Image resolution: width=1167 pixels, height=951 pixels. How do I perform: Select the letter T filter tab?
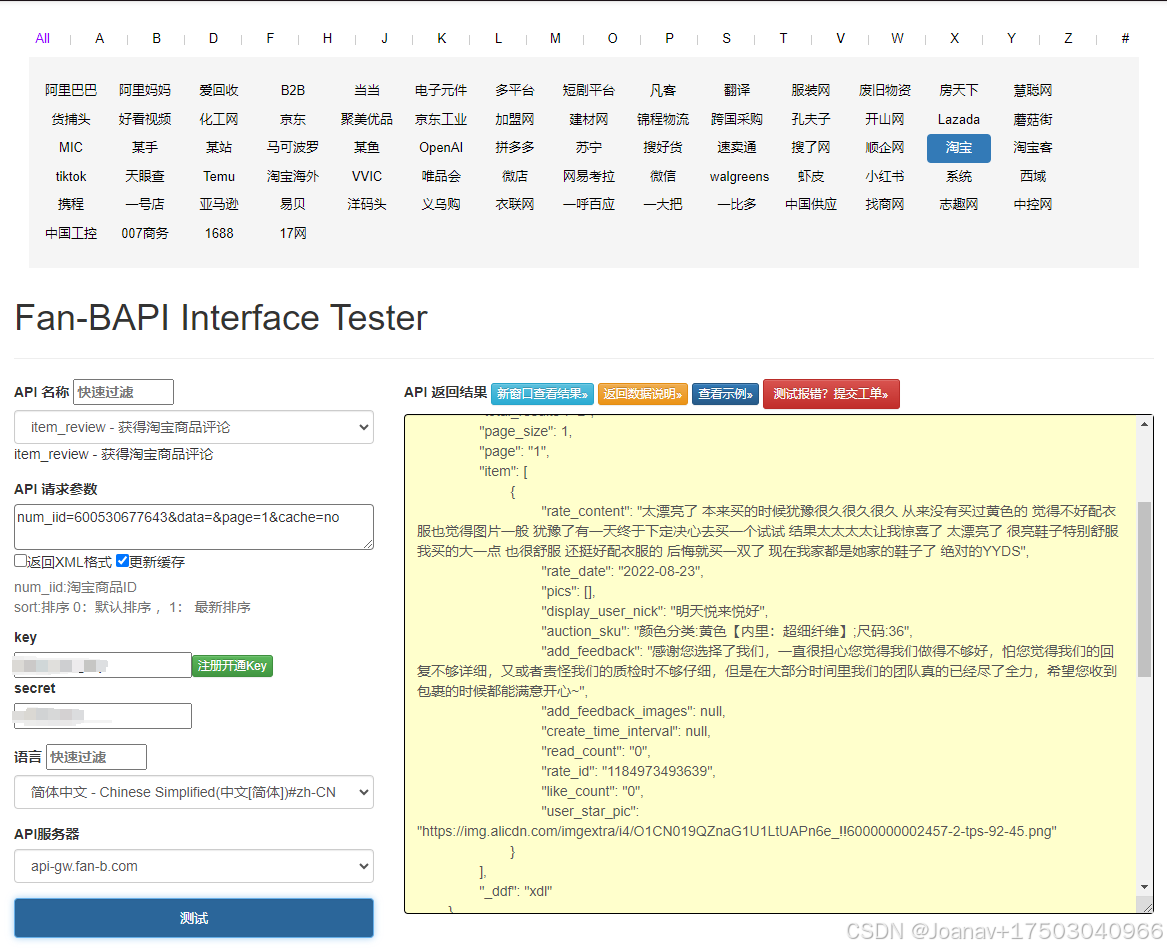pyautogui.click(x=783, y=38)
